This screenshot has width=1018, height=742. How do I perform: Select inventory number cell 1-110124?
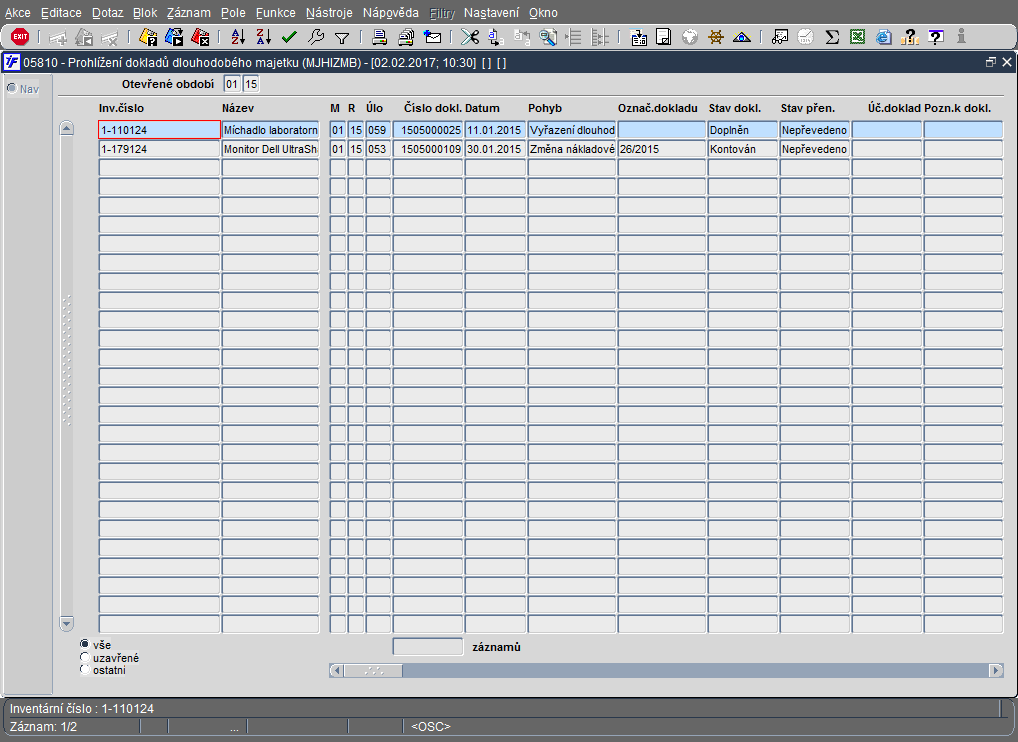pos(159,130)
